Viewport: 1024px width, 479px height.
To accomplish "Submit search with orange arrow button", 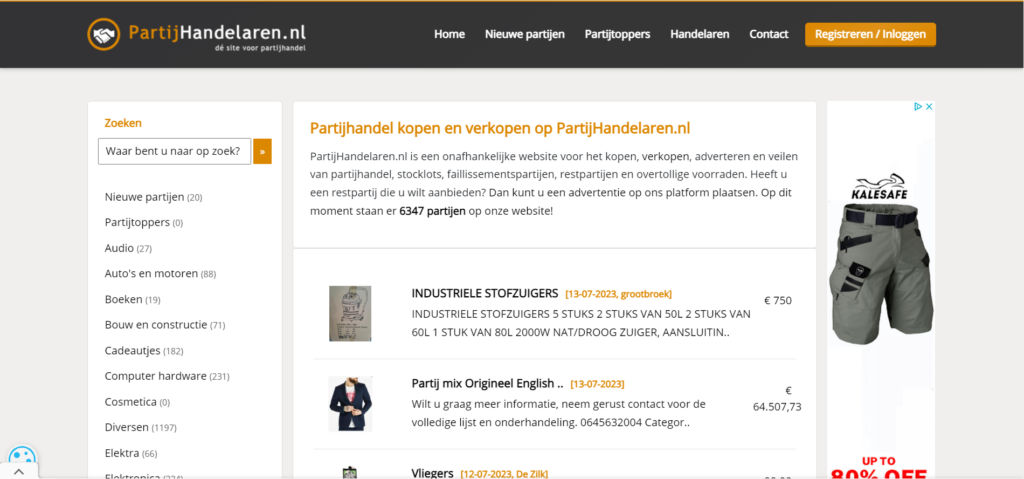I will point(262,152).
